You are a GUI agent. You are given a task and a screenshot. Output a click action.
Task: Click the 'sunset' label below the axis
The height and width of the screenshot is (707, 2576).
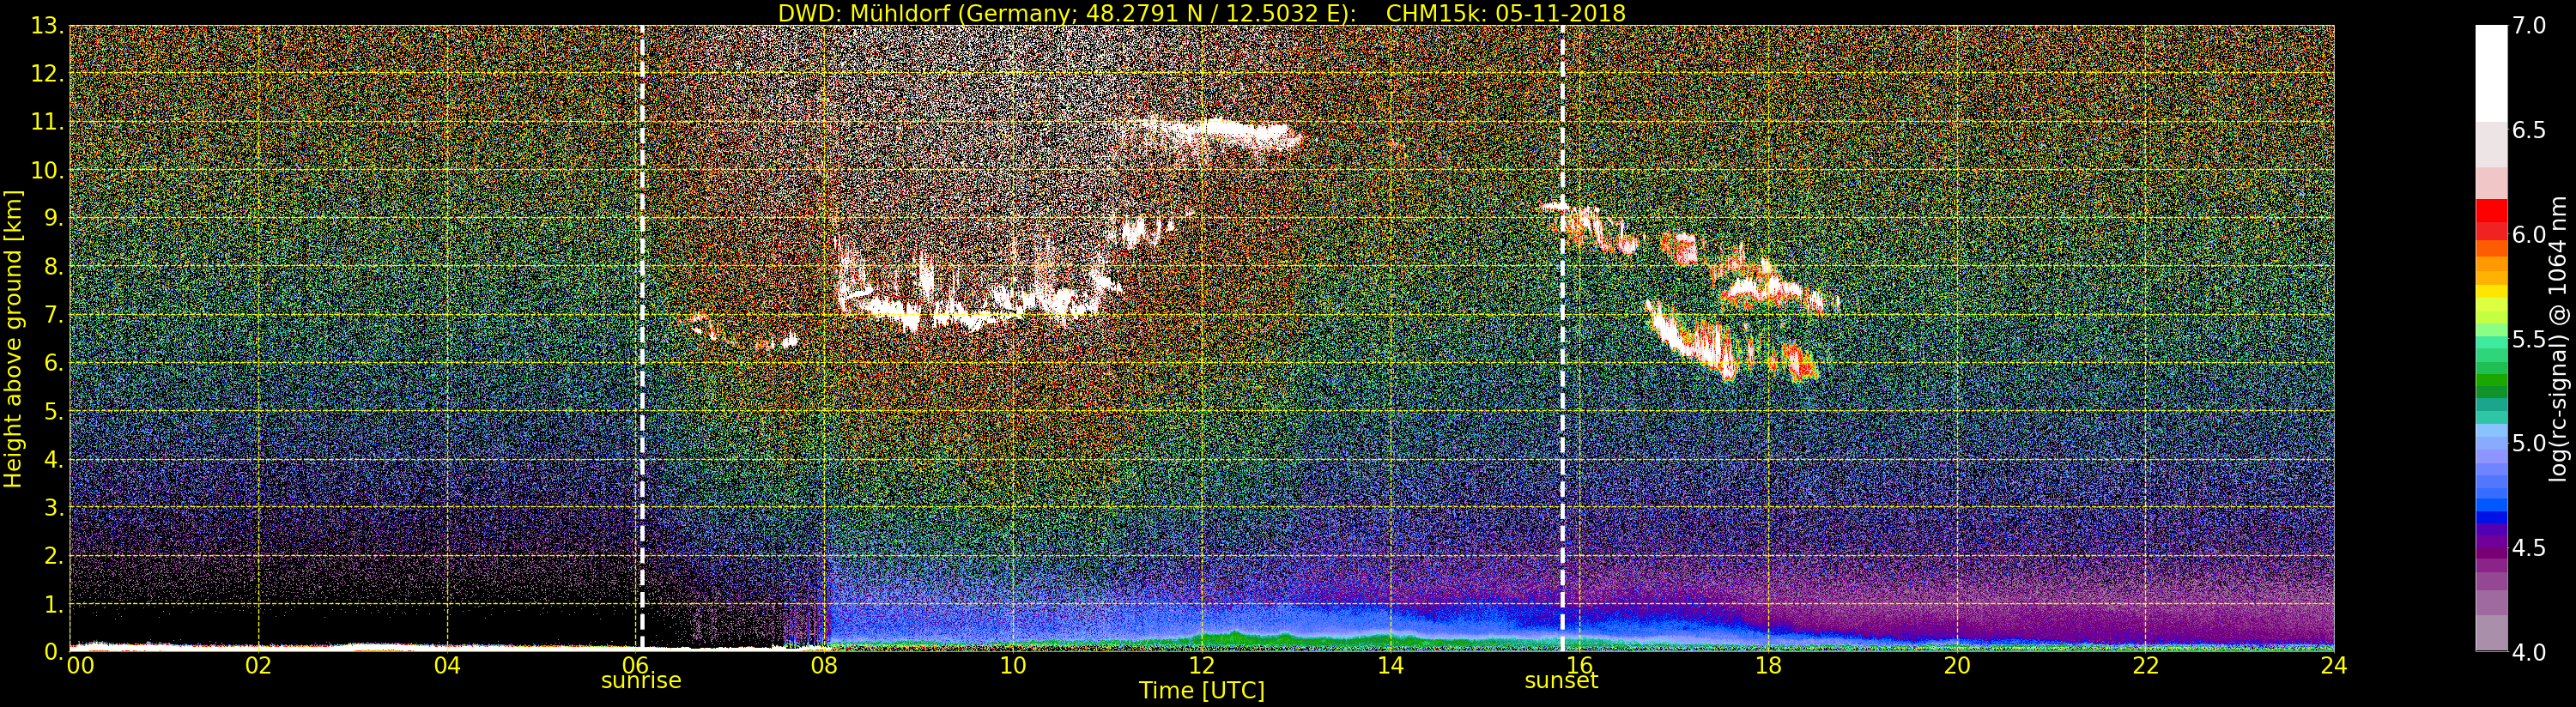point(1561,681)
